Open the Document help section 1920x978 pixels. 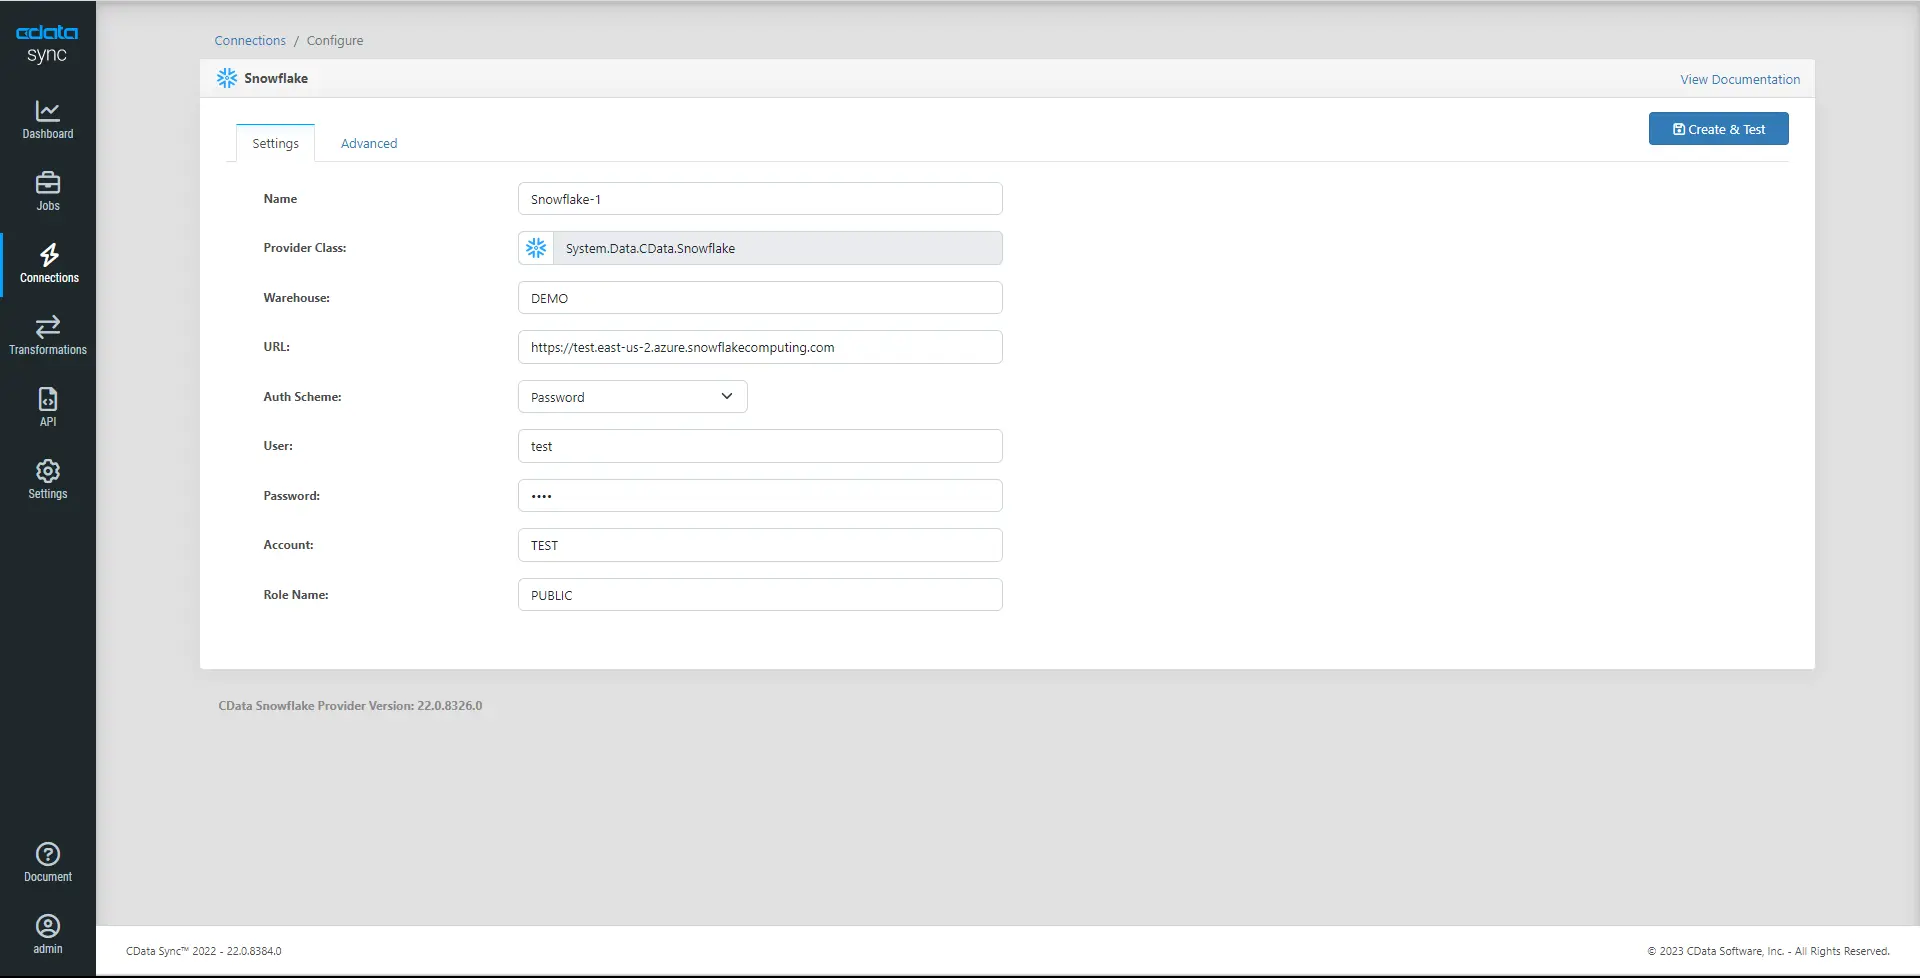coord(47,861)
